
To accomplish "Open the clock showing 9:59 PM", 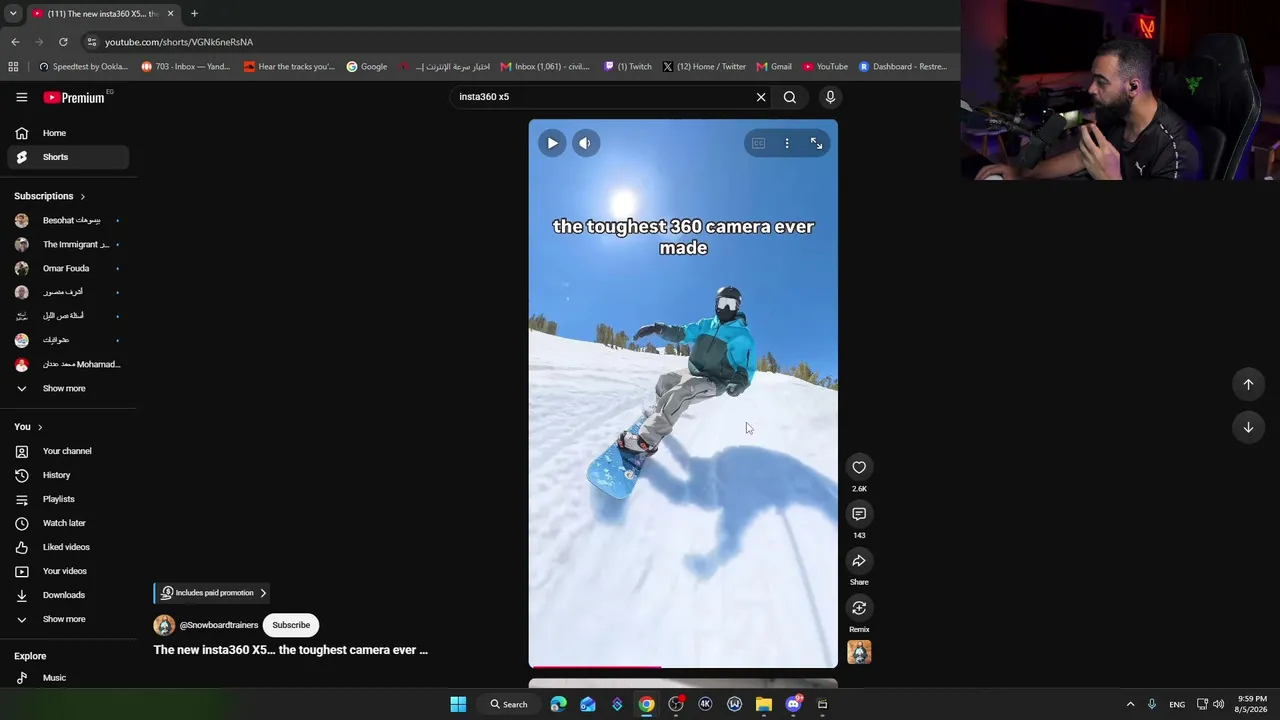I will [1252, 704].
